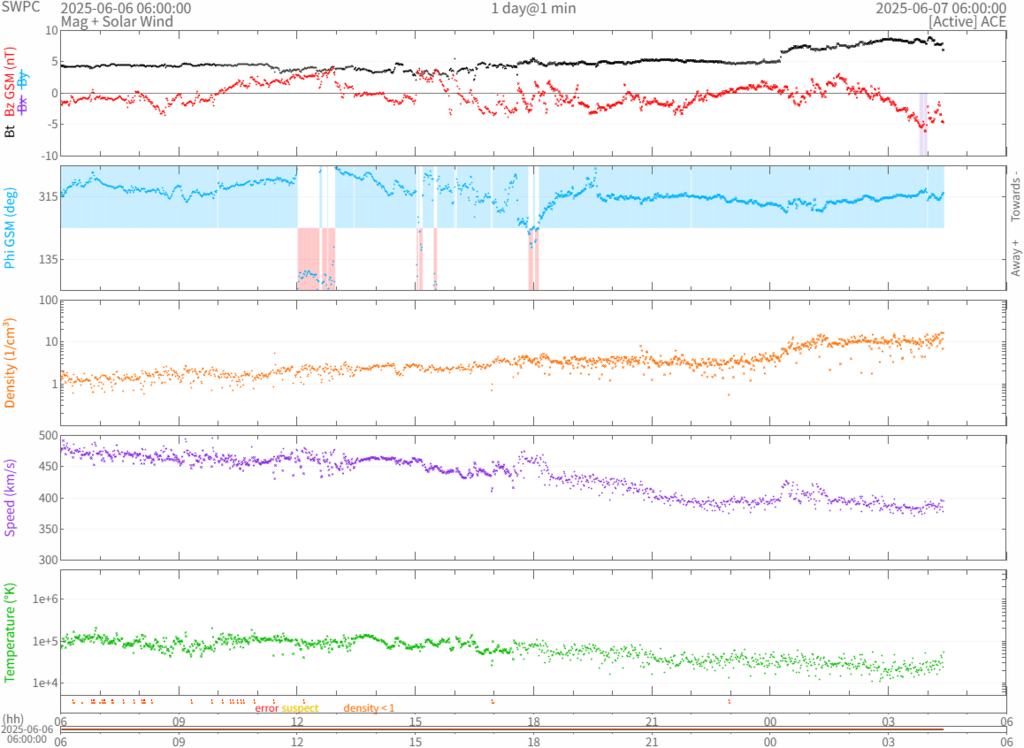Toggle the By series label
Image resolution: width=1024 pixels, height=748 pixels.
[22, 79]
